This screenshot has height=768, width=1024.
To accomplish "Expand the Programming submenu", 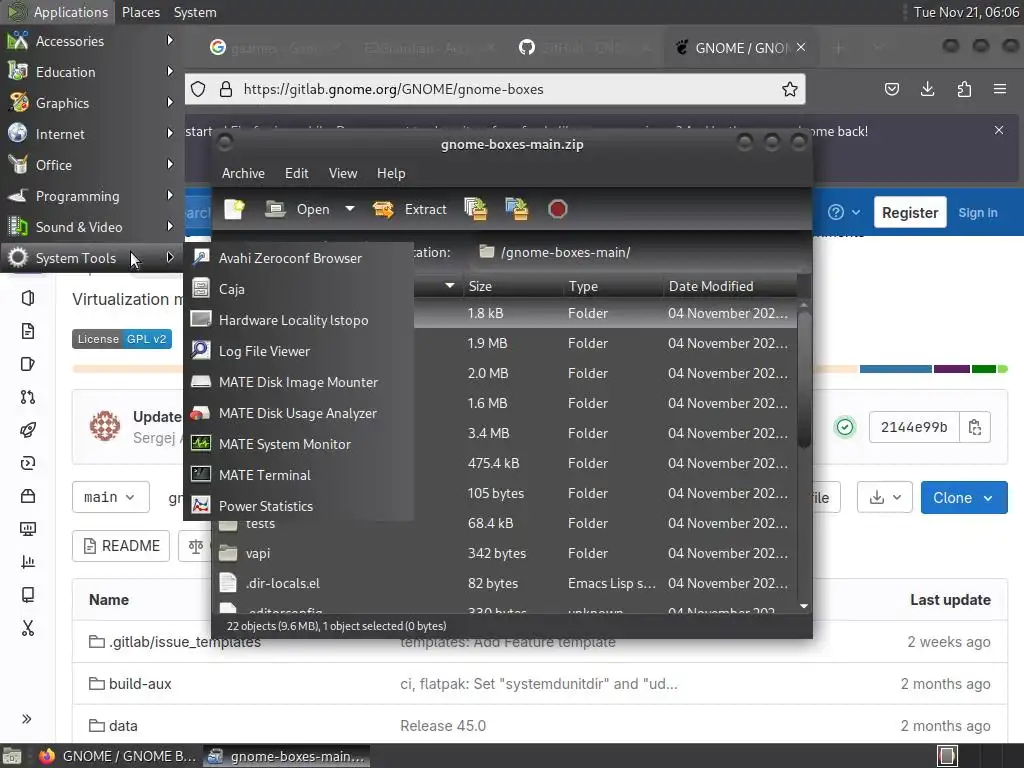I will point(91,196).
